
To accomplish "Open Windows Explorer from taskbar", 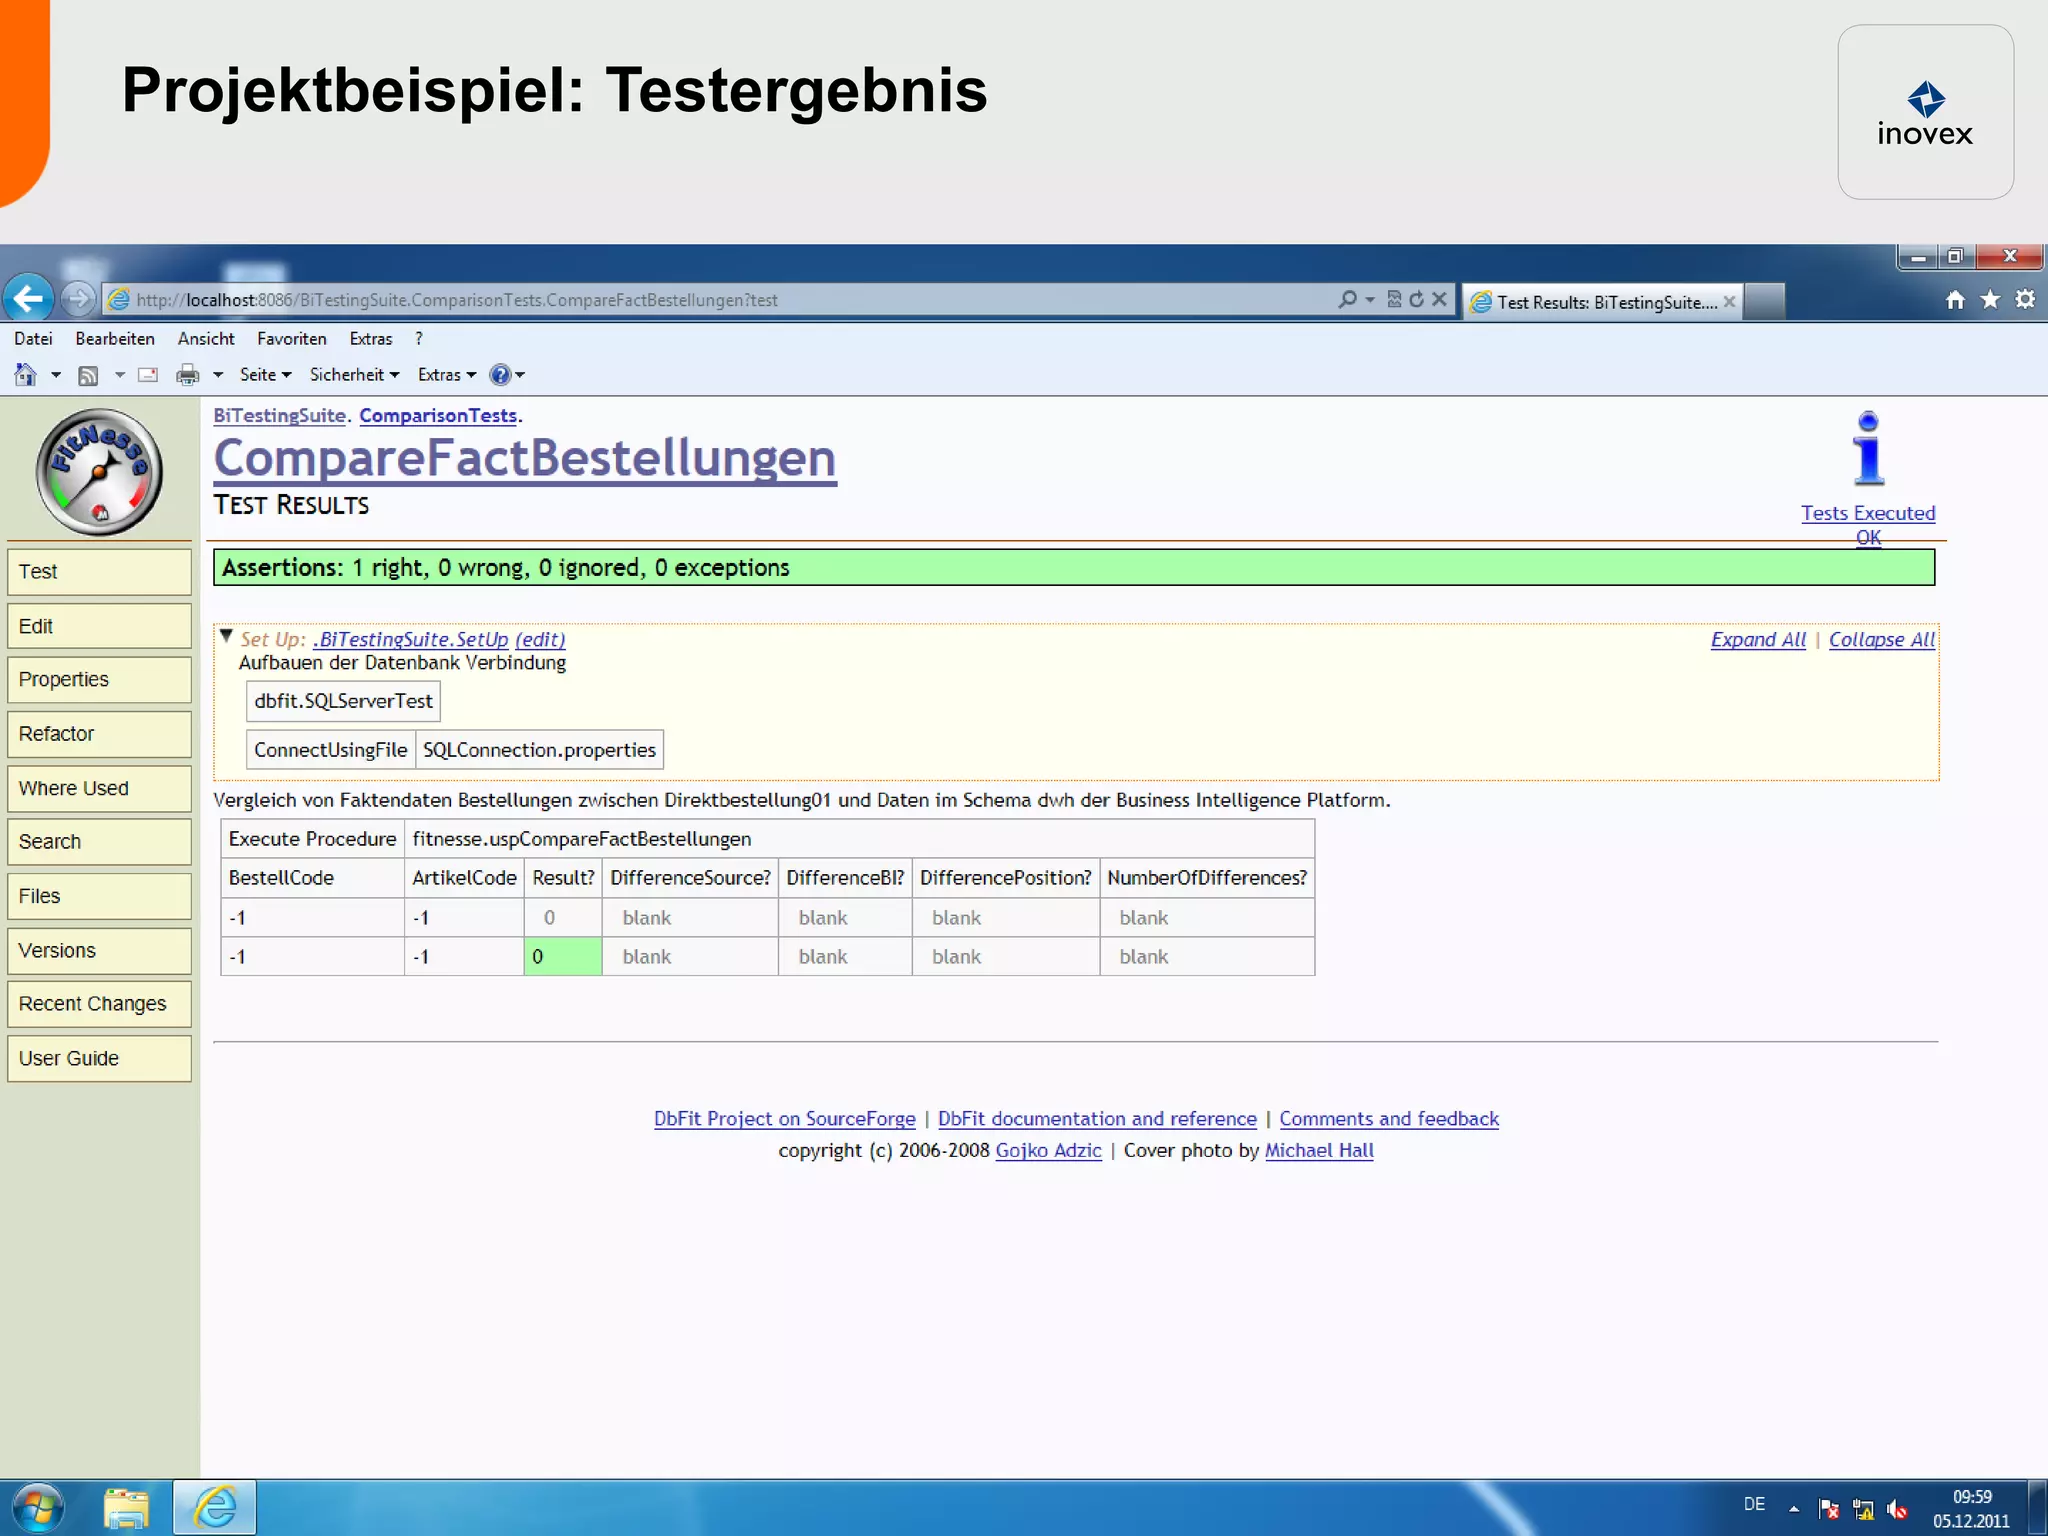I will [x=126, y=1508].
